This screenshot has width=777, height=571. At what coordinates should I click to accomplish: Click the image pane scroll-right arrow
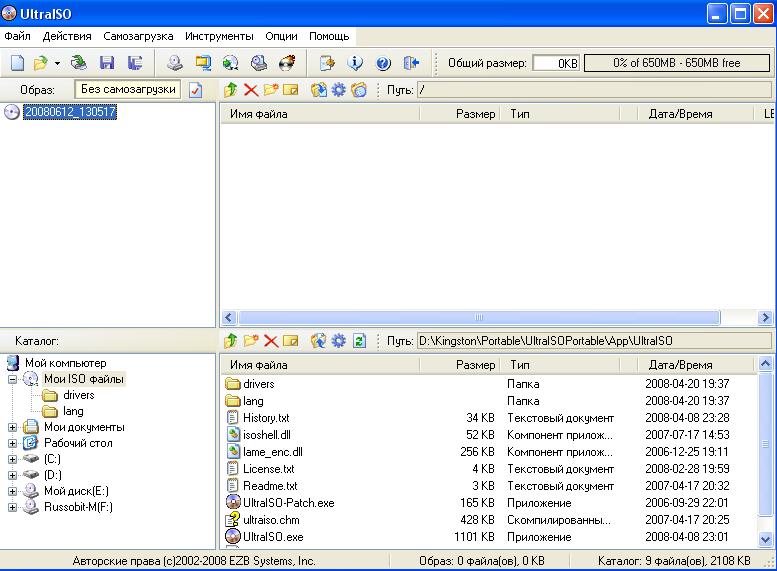coord(765,317)
